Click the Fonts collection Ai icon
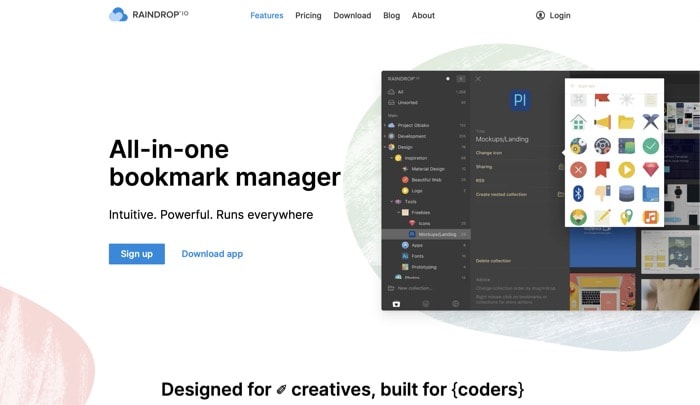This screenshot has width=700, height=405. (405, 256)
